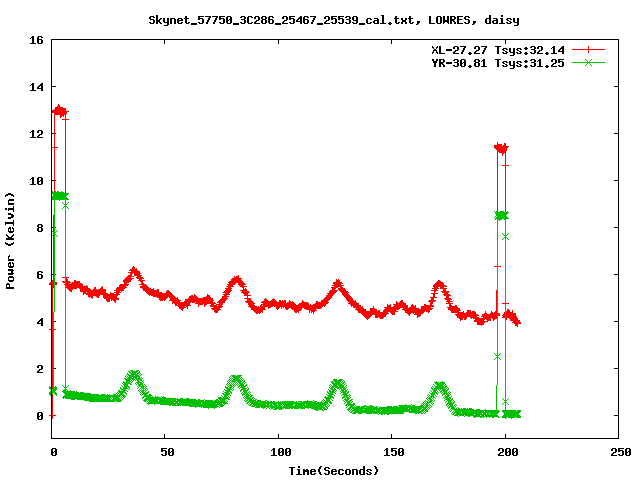Click the red peak near 170 seconds

439,284
